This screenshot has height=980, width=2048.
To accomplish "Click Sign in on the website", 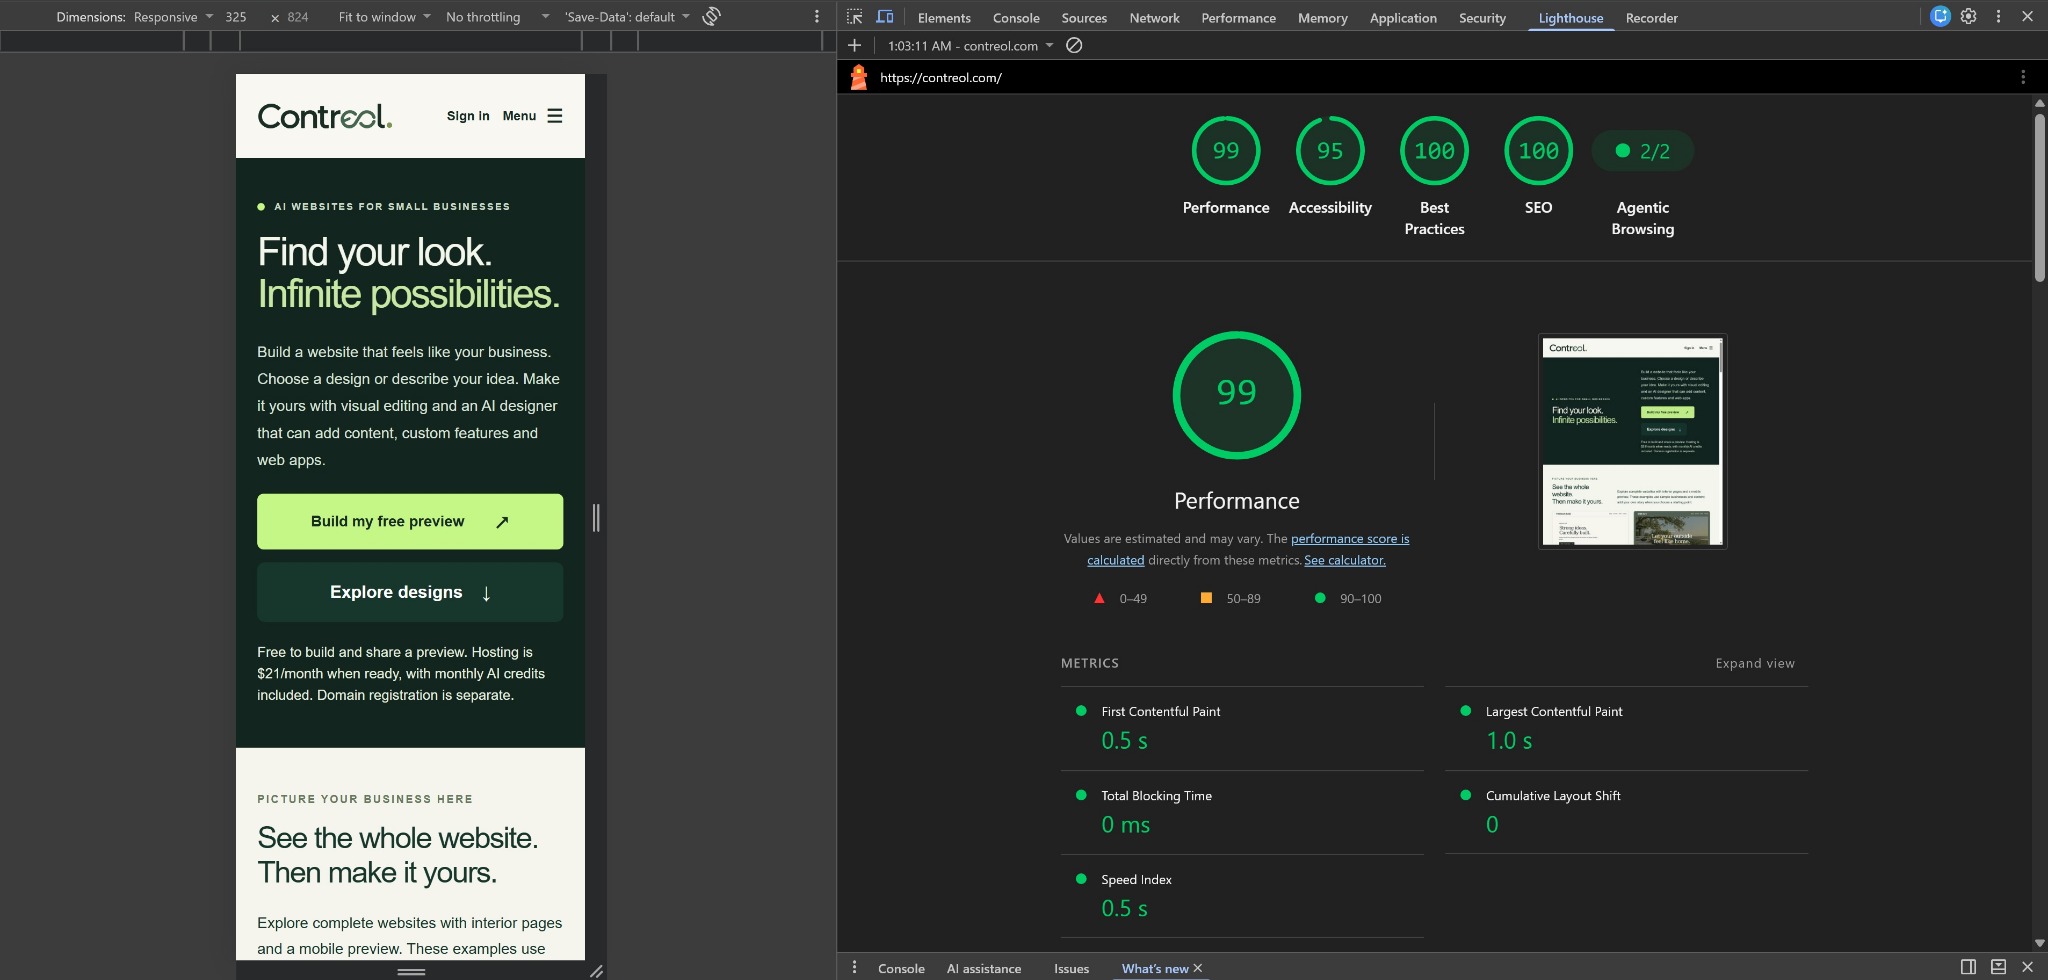I will click(x=468, y=116).
